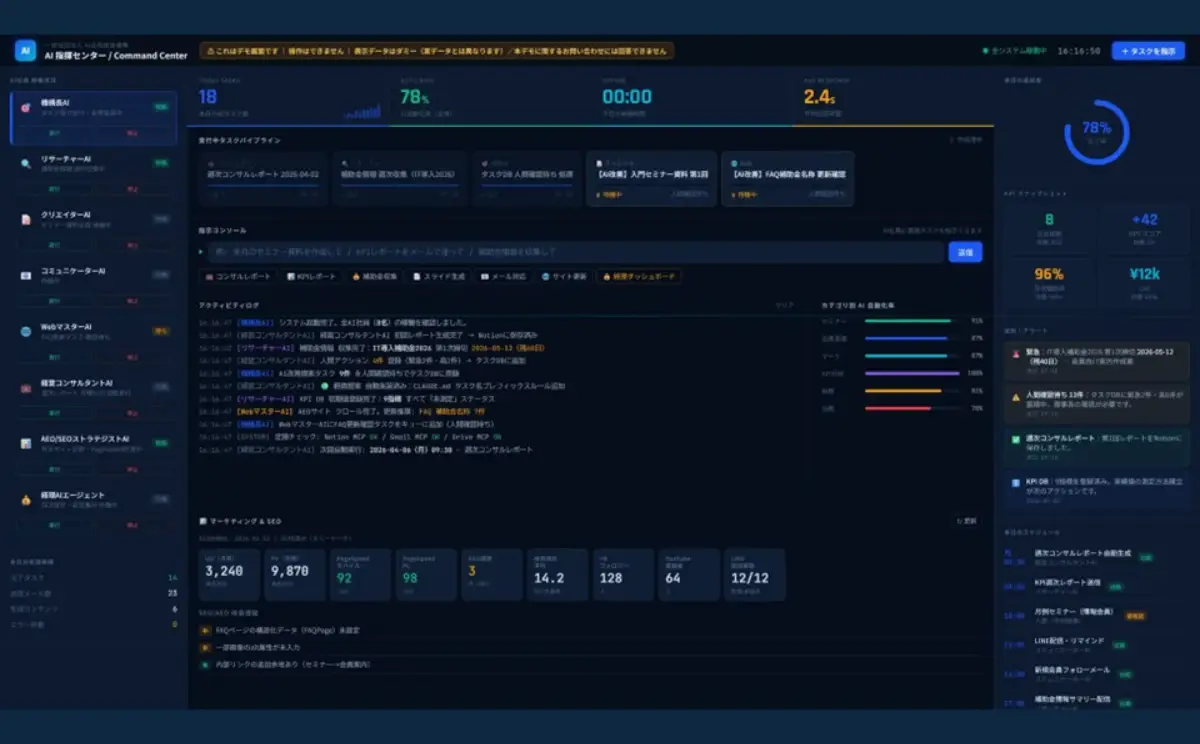Click the 更新 refresh button in marketing section
The width and height of the screenshot is (1200, 744).
[x=967, y=521]
